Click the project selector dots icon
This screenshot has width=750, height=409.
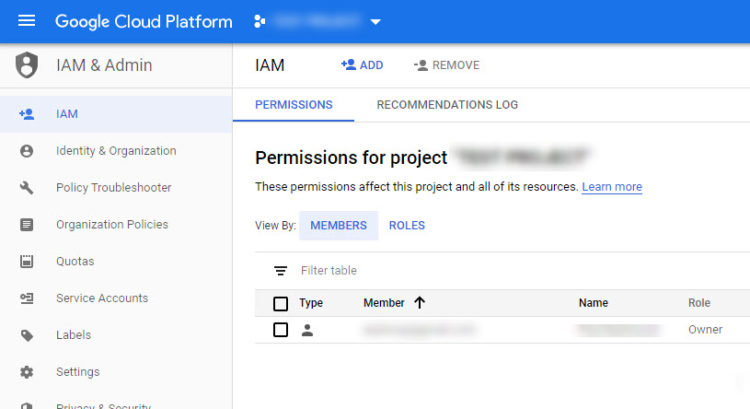(x=260, y=22)
